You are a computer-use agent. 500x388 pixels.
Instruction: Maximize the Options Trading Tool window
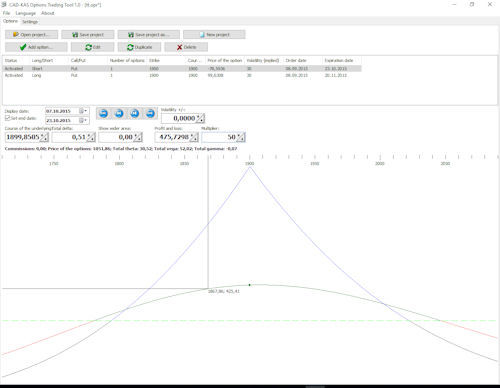pos(472,5)
